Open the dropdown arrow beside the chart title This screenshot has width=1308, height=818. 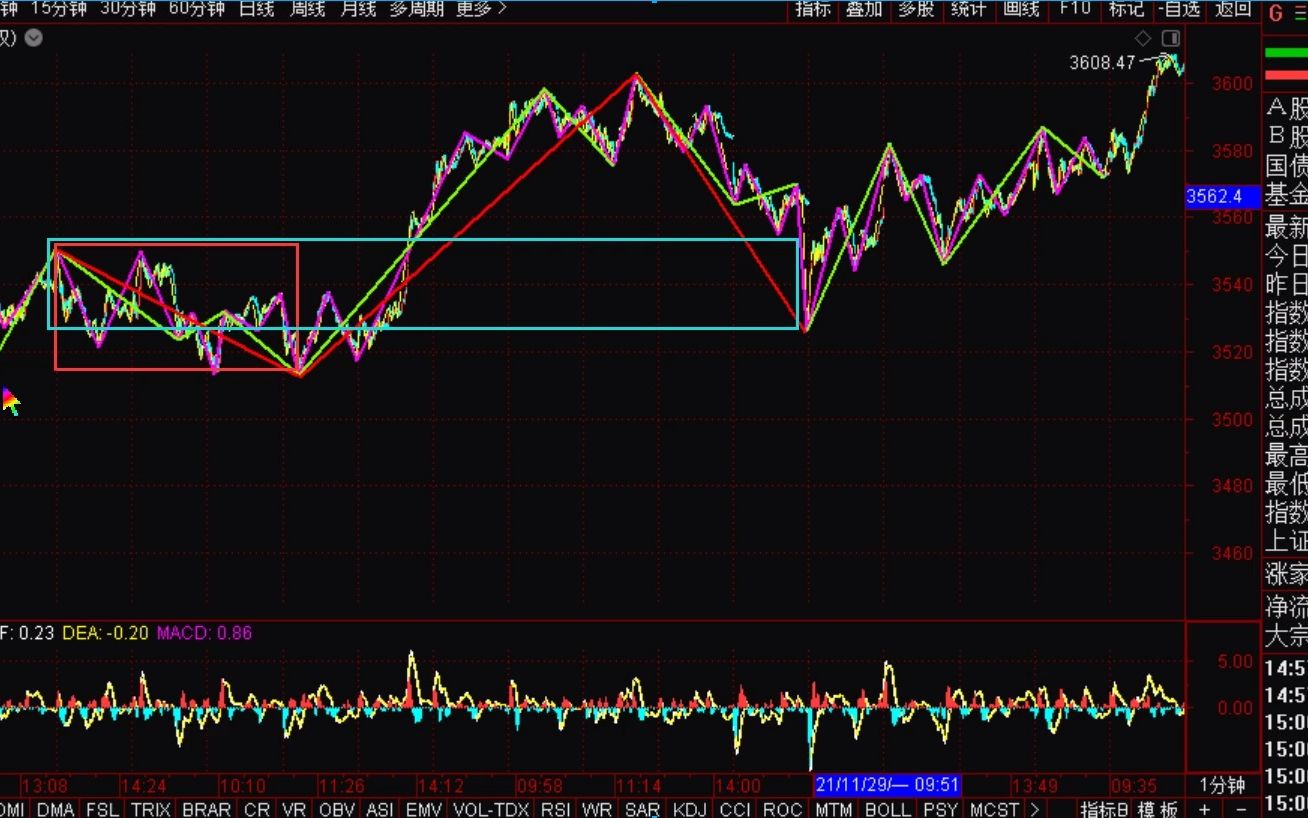click(34, 38)
